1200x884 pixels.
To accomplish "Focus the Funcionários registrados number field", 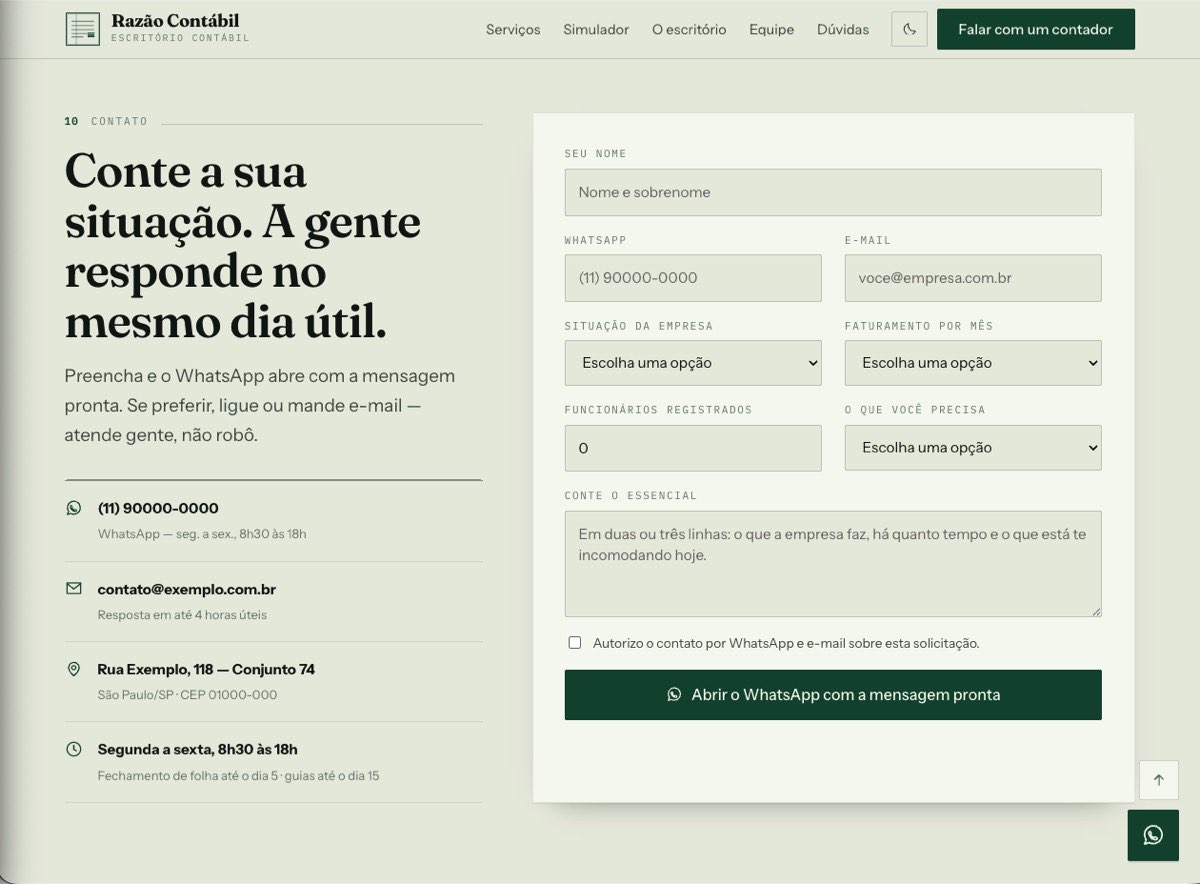I will (x=693, y=448).
